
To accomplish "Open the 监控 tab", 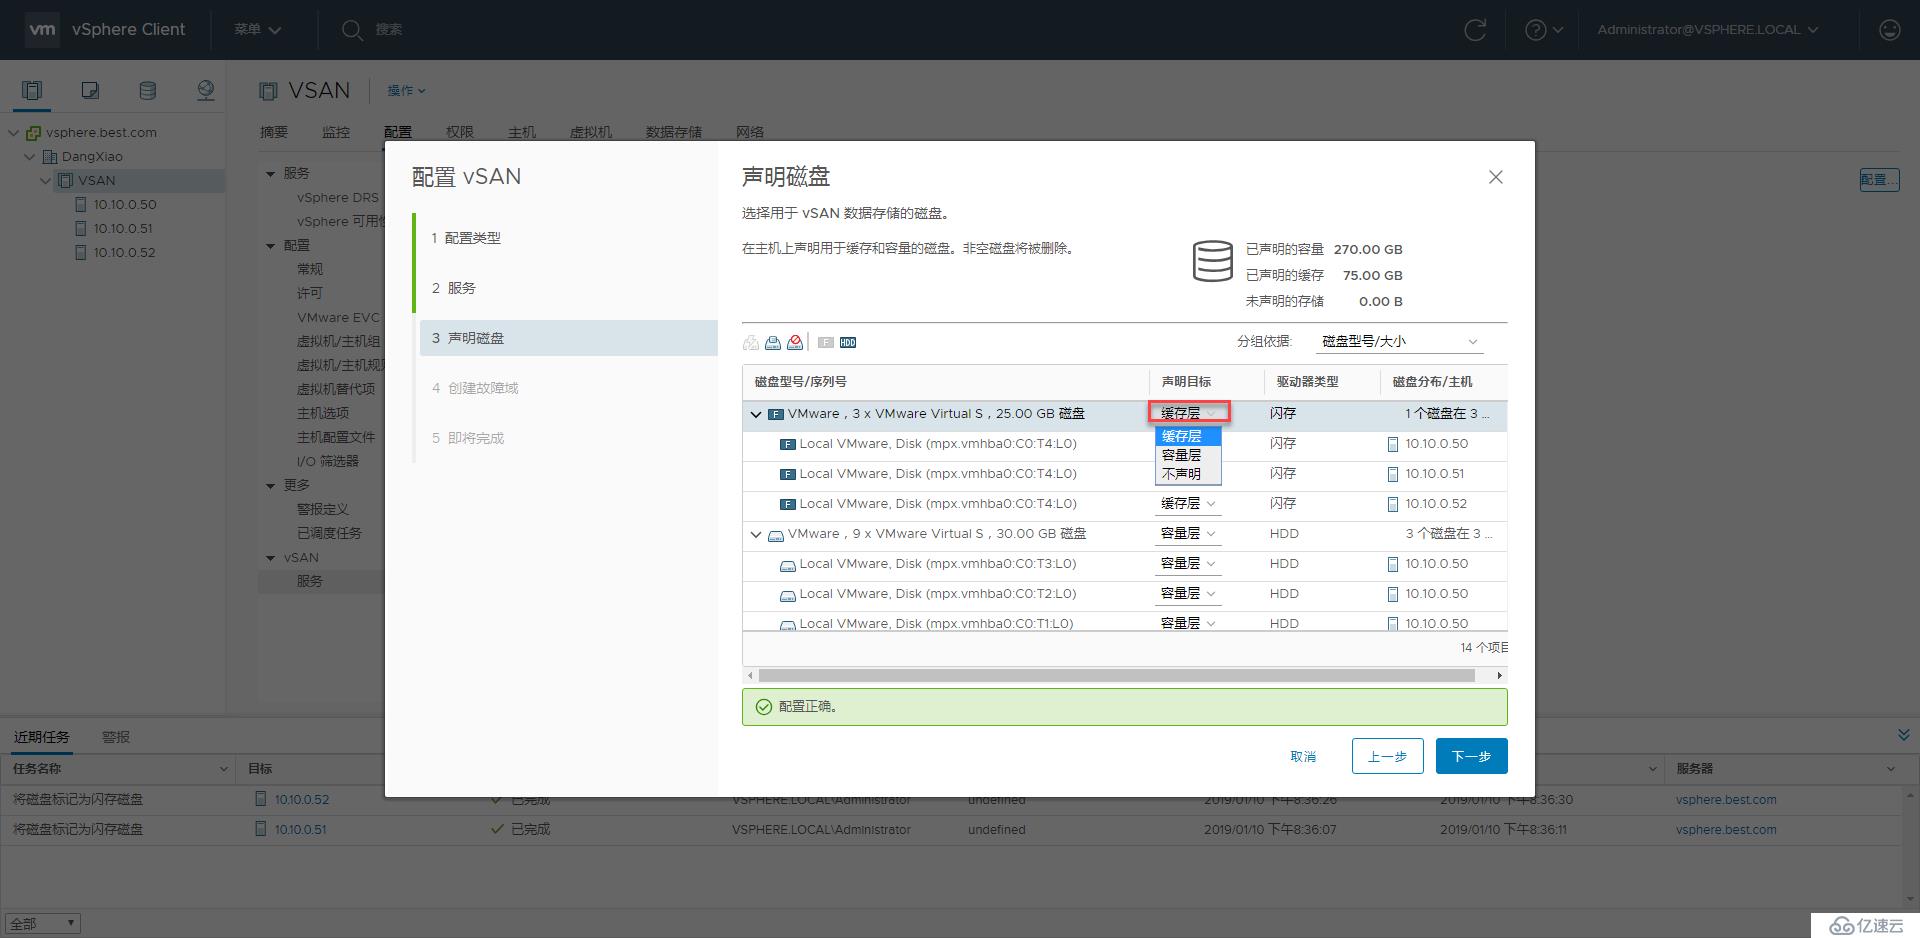I will [336, 132].
